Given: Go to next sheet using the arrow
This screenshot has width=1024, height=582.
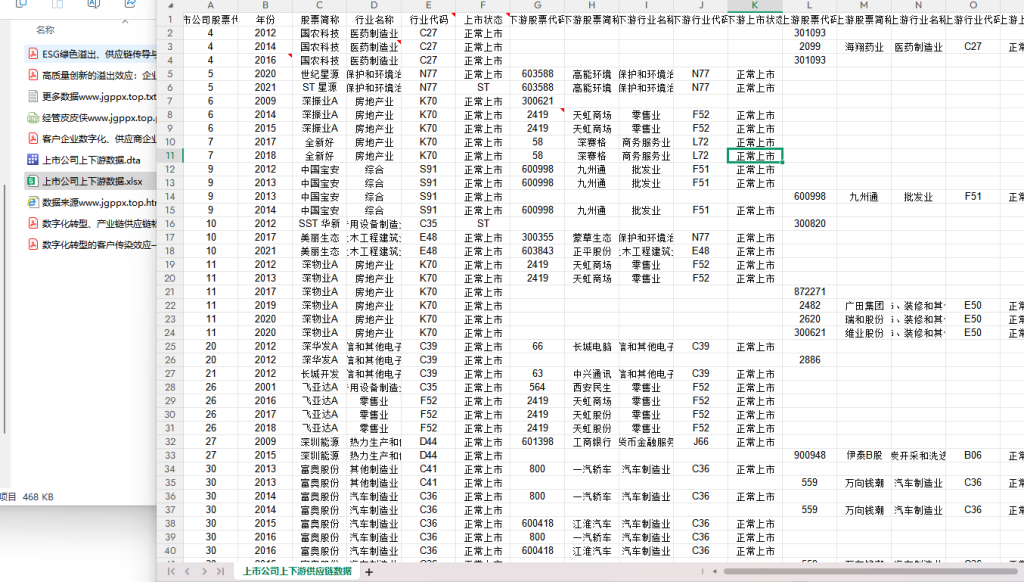Looking at the screenshot, I should coord(204,572).
